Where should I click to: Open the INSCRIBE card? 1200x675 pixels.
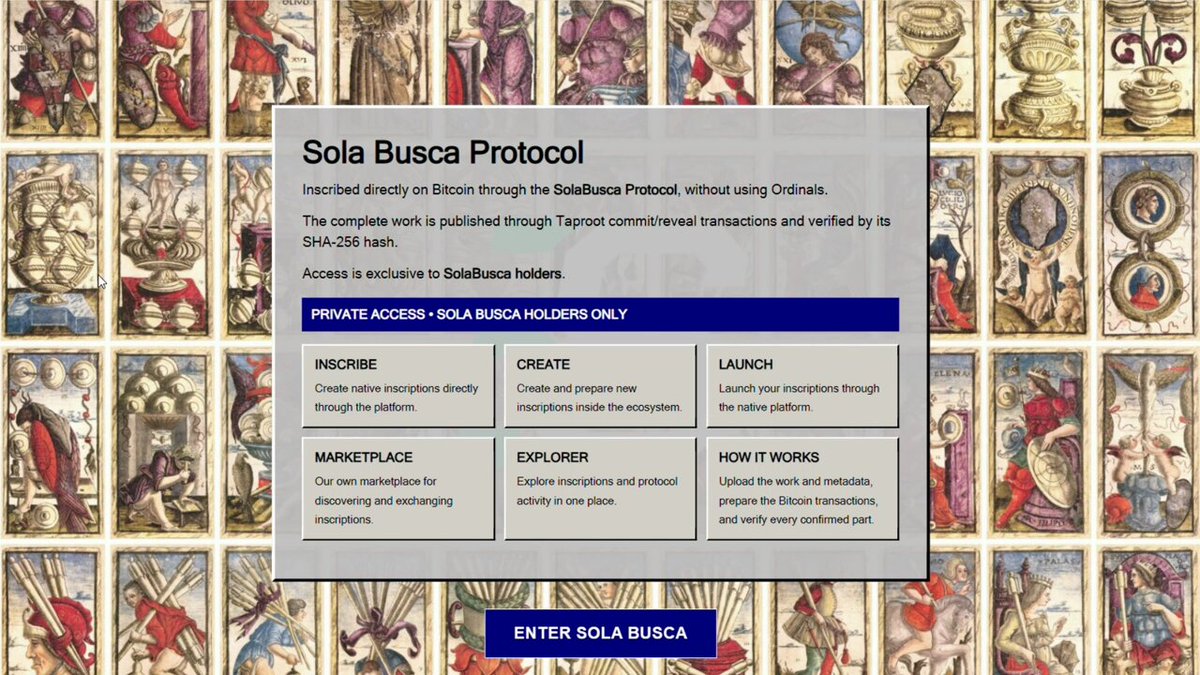398,386
